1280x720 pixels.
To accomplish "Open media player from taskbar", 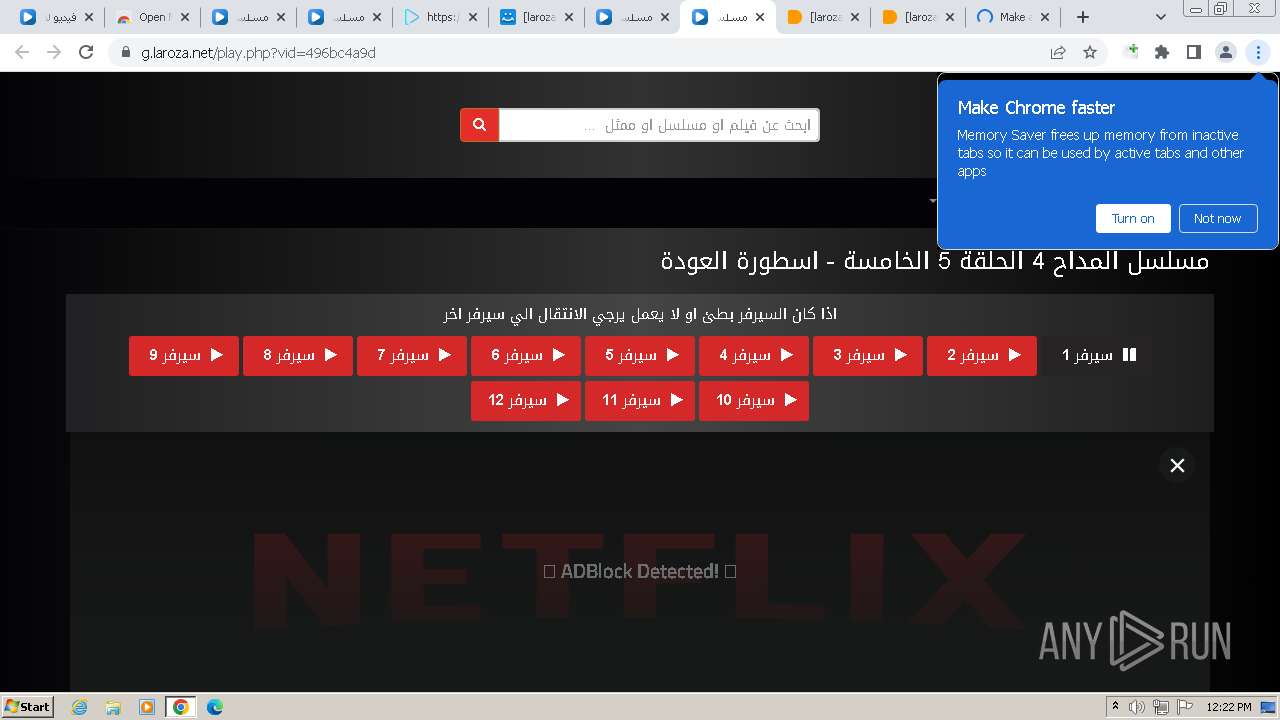I will (x=147, y=707).
